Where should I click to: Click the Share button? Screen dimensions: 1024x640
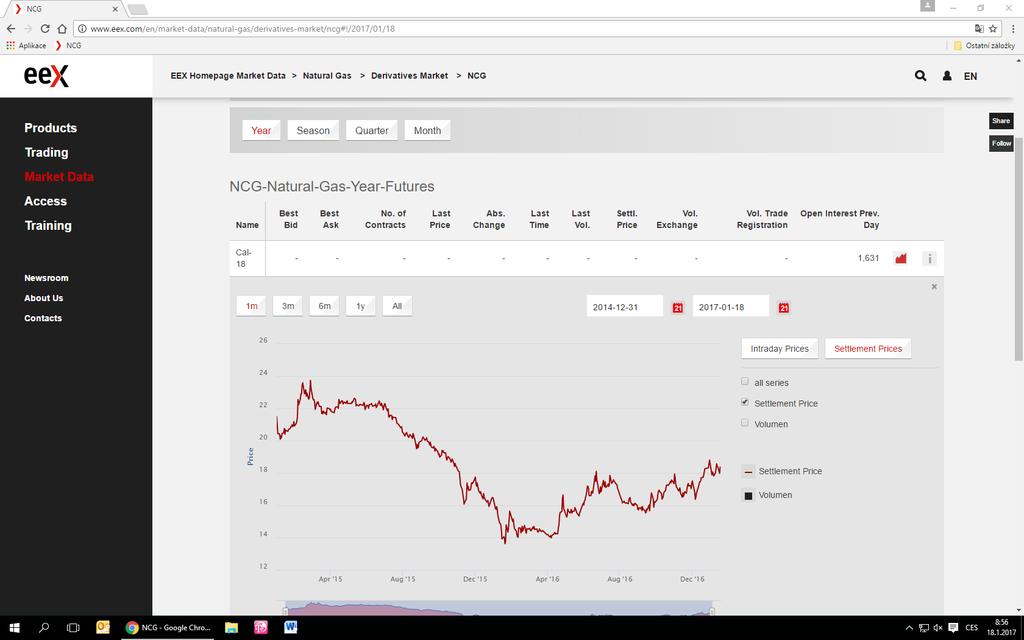pyautogui.click(x=1000, y=121)
